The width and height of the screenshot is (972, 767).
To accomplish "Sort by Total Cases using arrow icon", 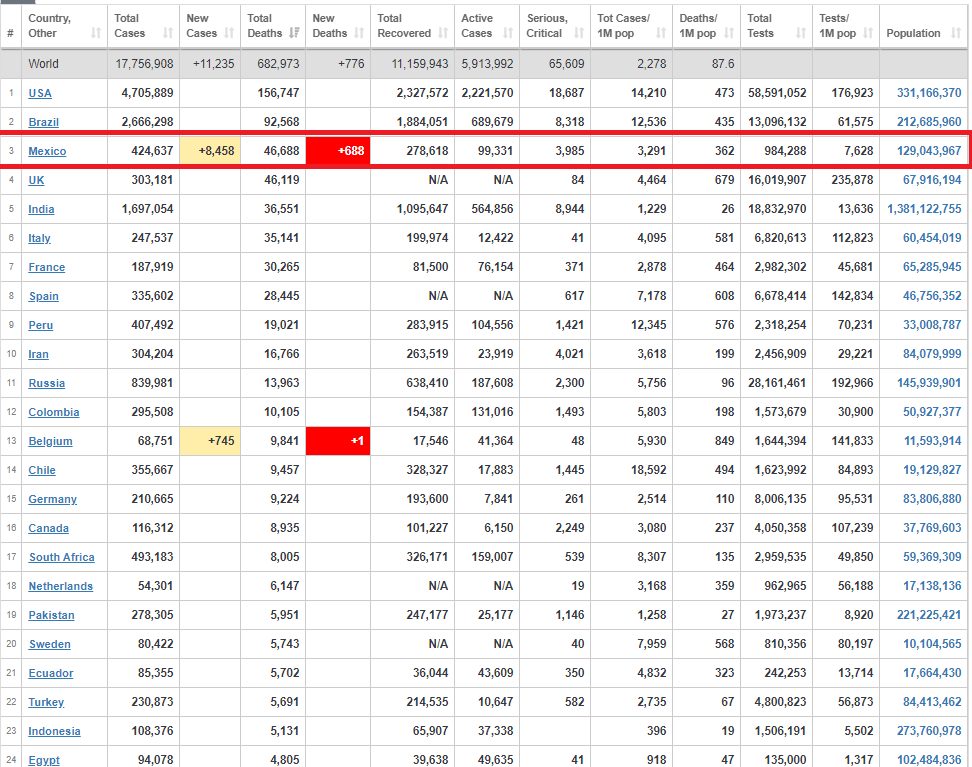I will (x=168, y=33).
